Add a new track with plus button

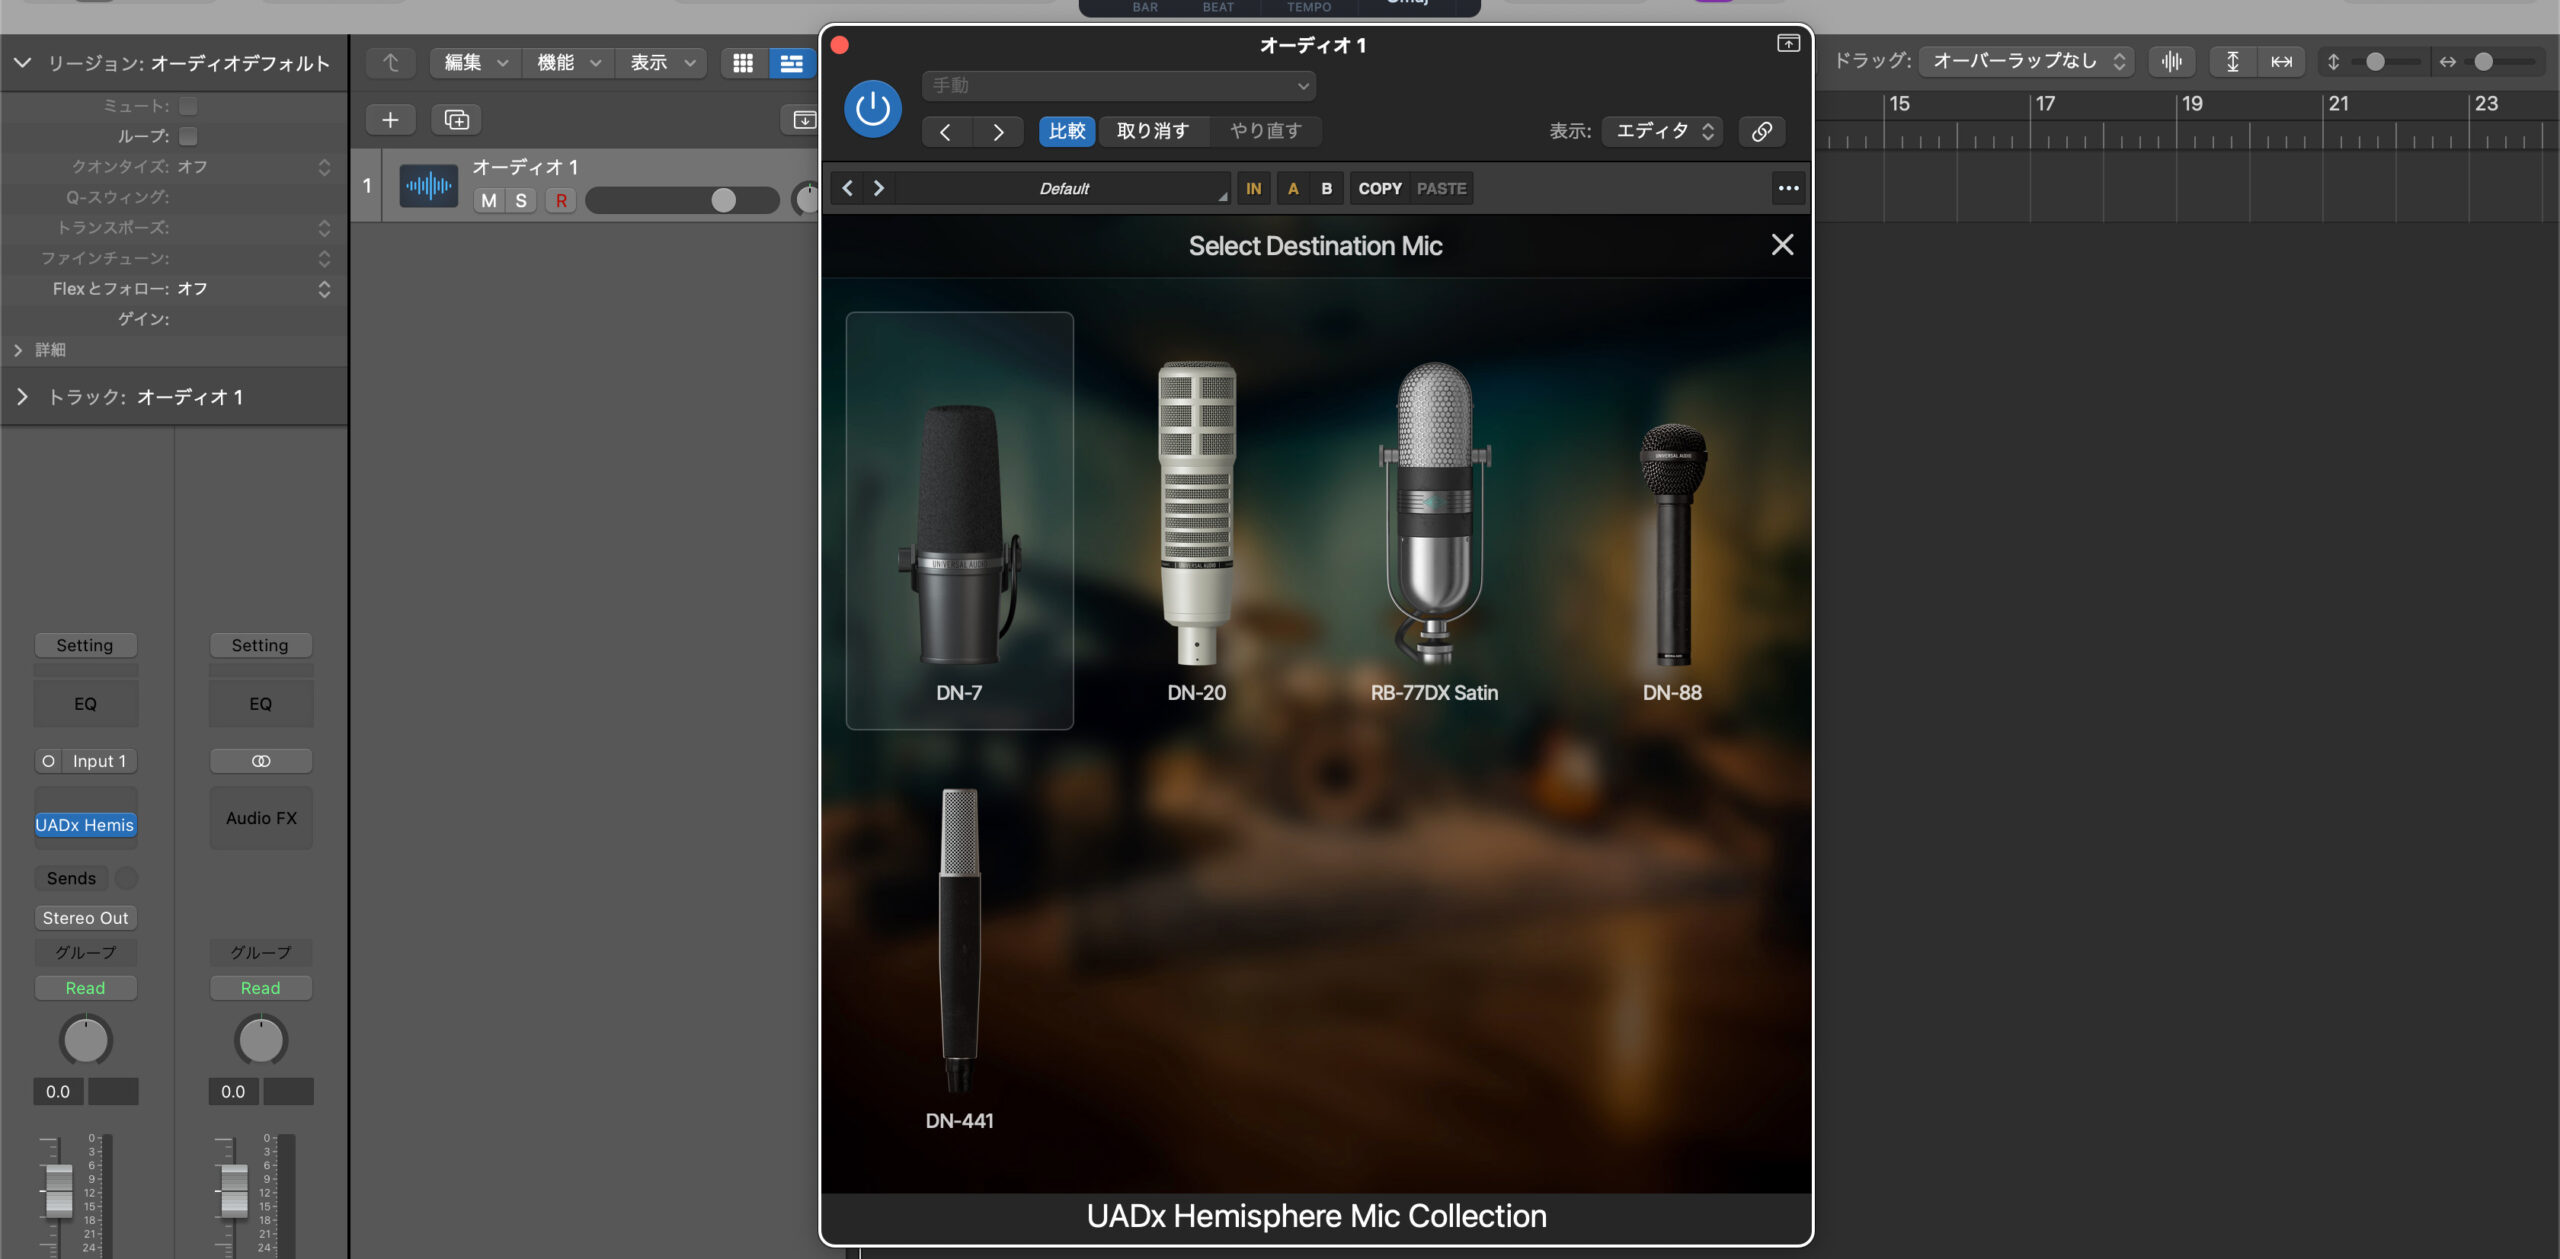click(x=390, y=120)
